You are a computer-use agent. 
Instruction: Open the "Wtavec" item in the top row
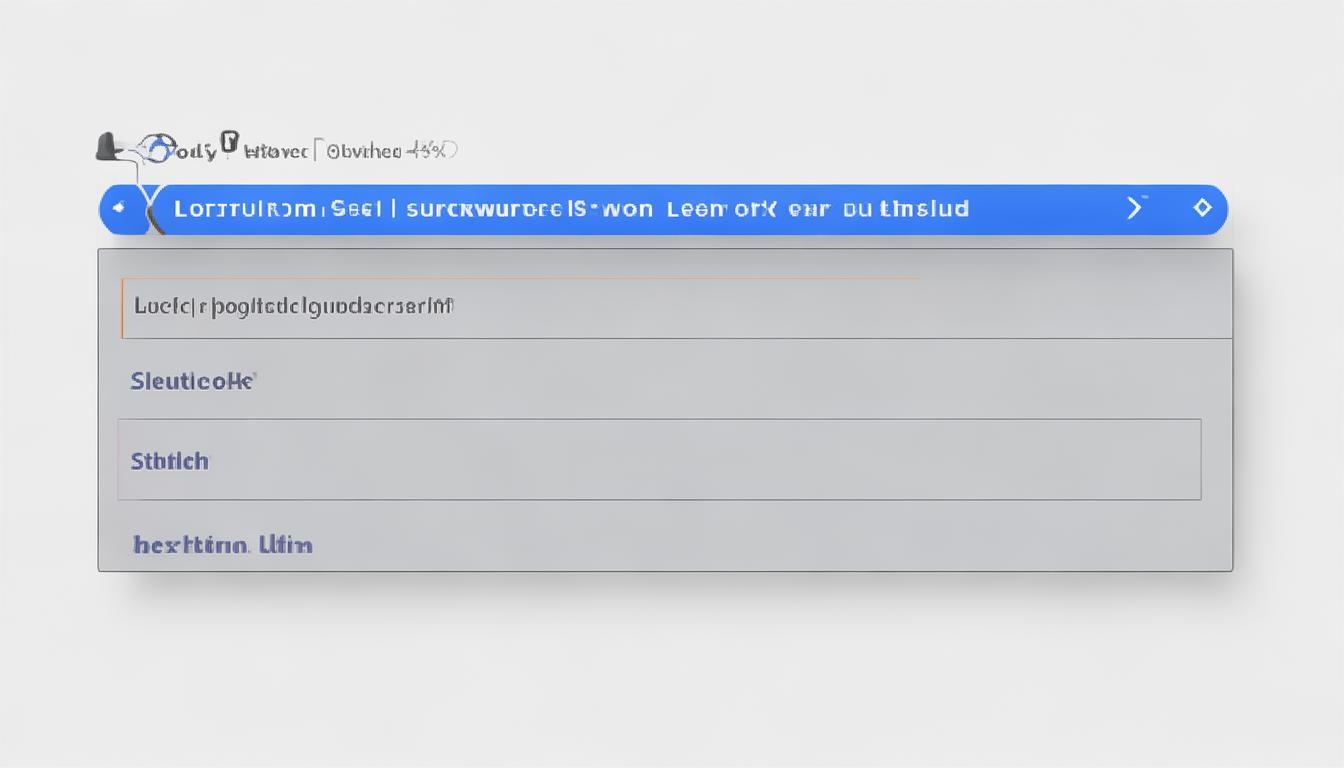click(277, 152)
